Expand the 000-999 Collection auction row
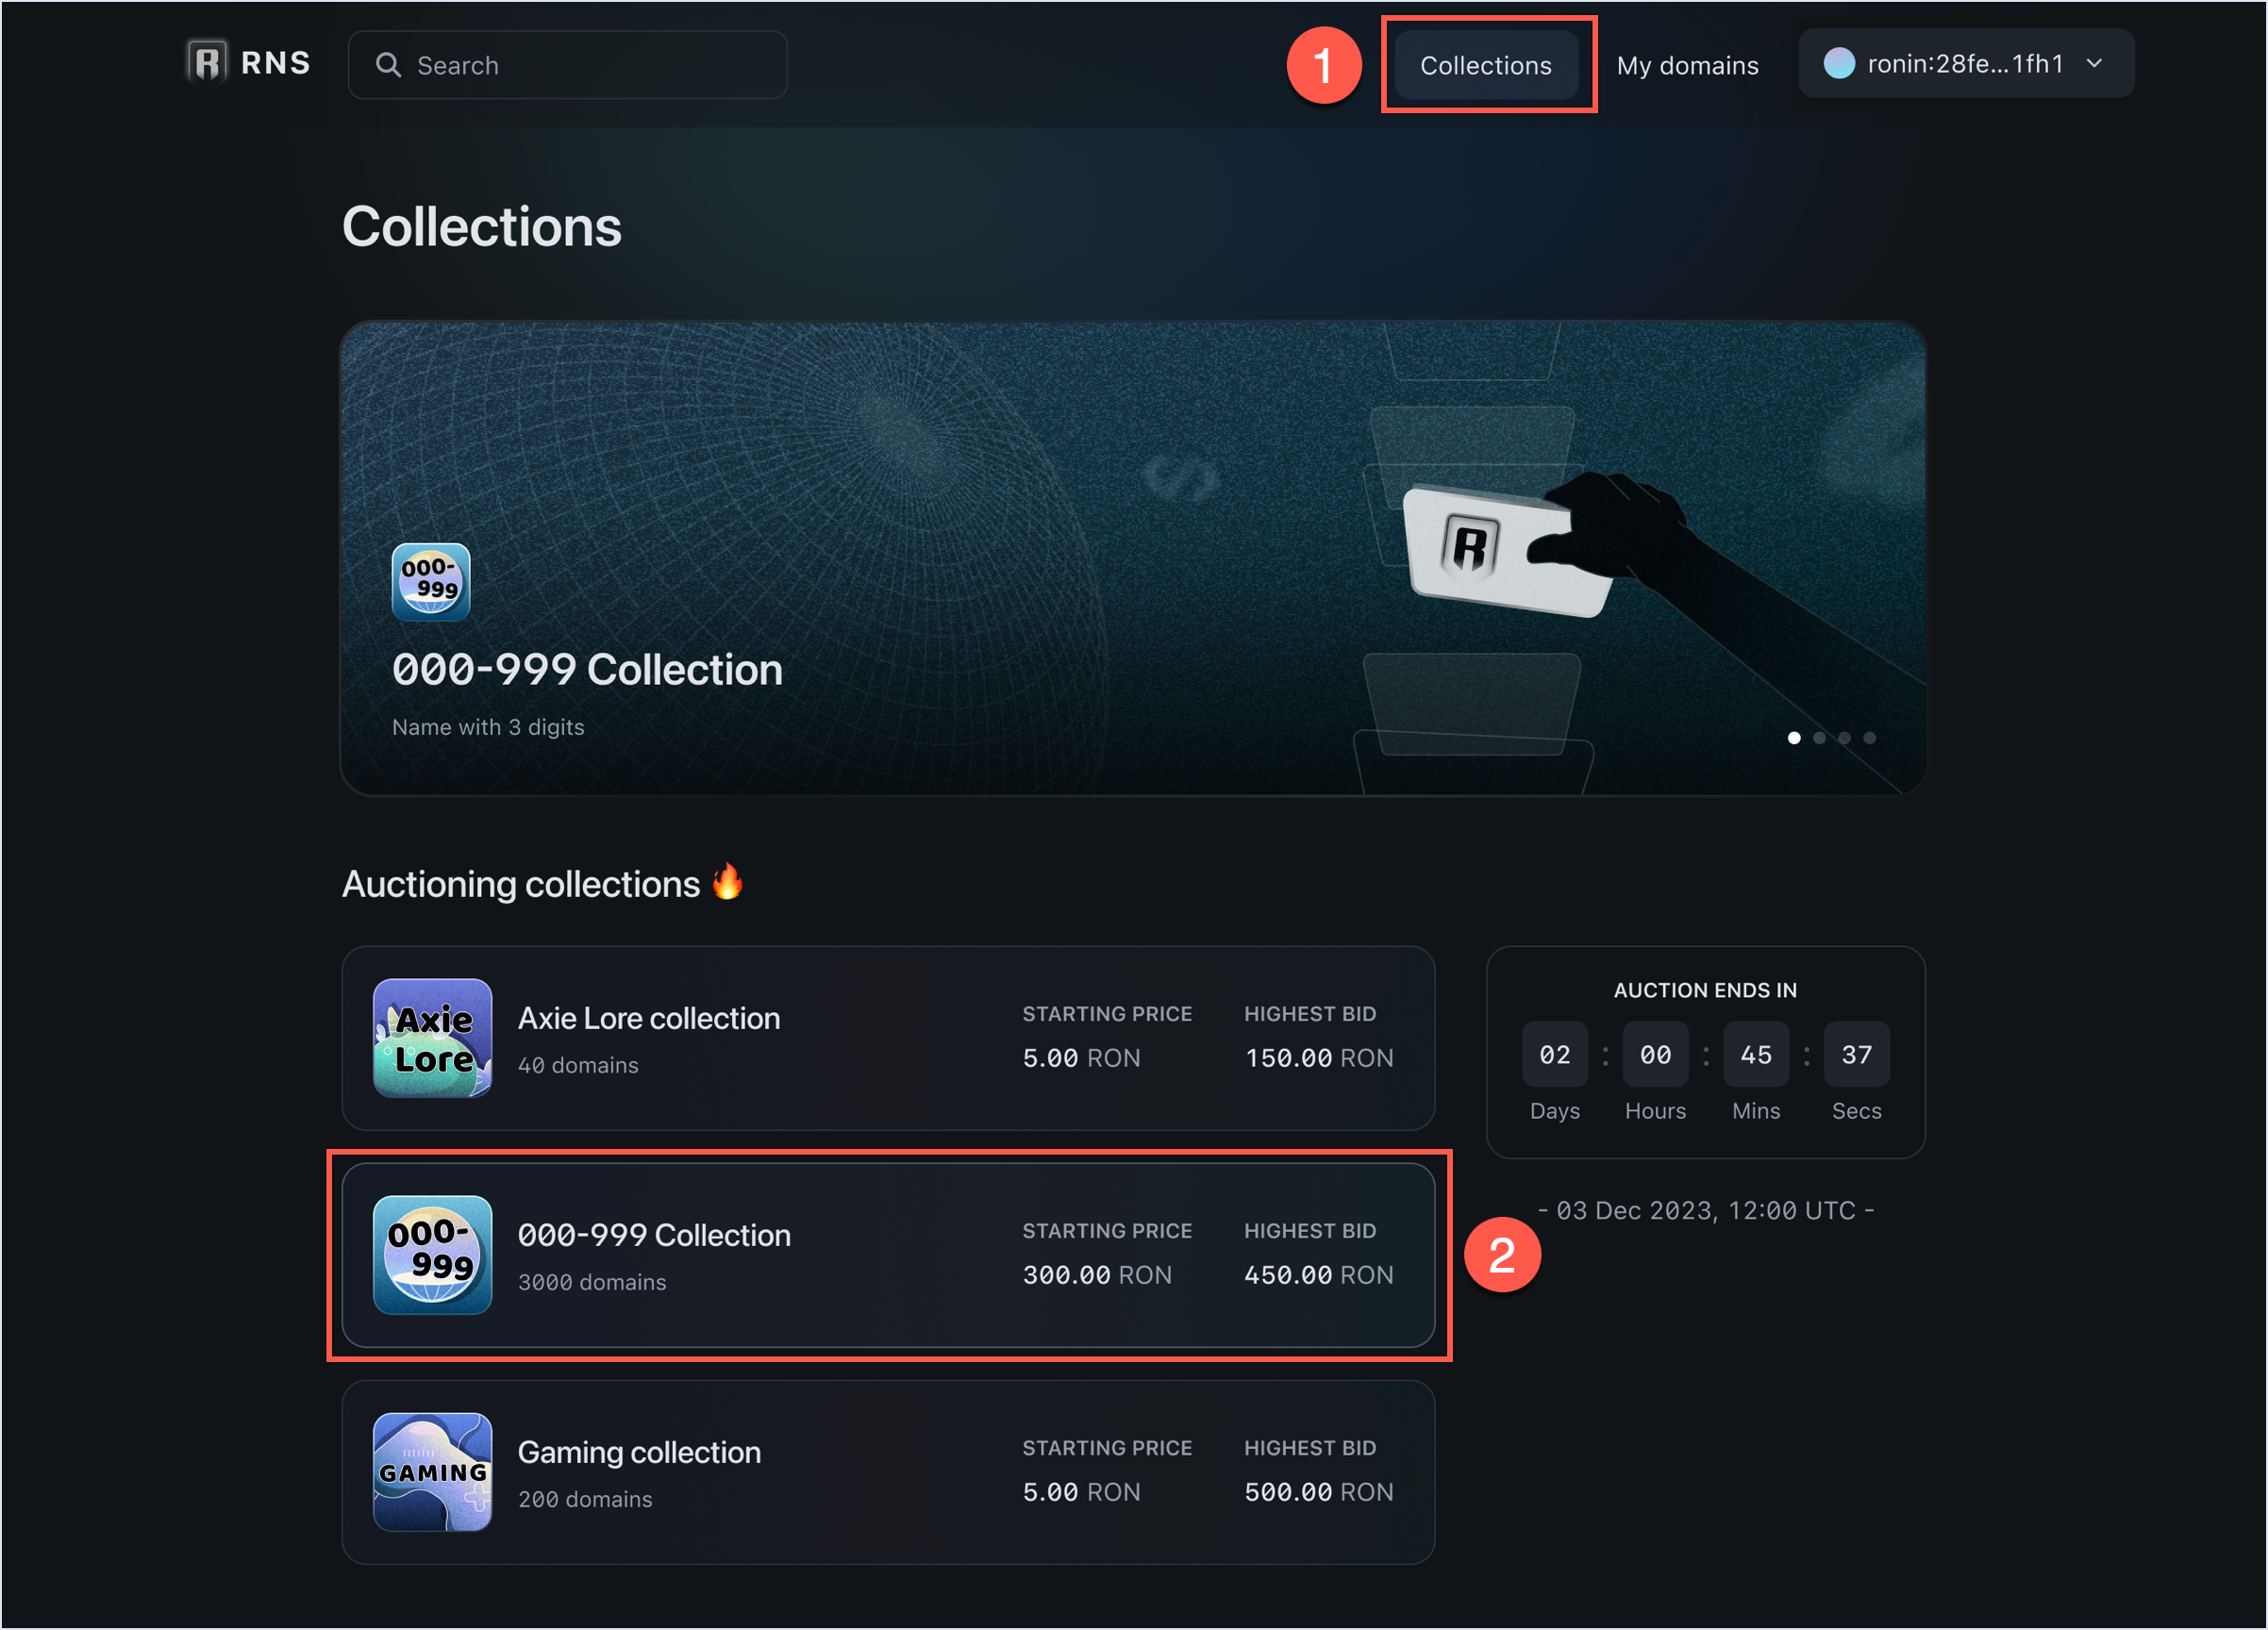 click(x=889, y=1256)
